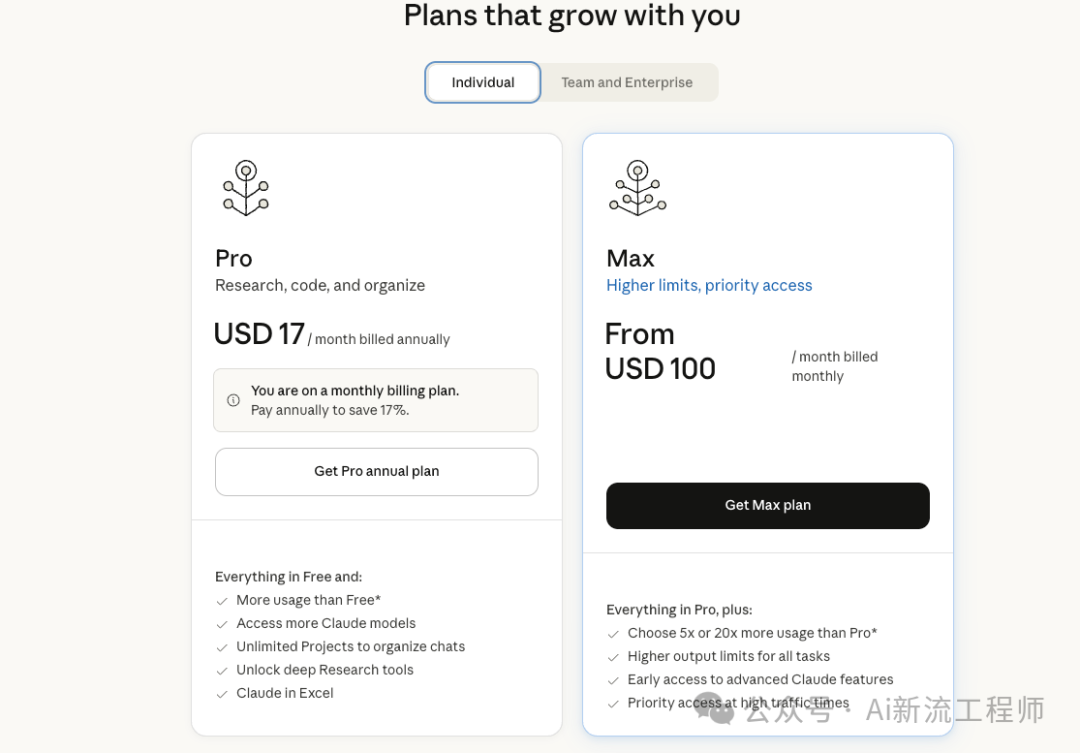Click checkmark beside Choose 5x or 20x usage

click(x=613, y=634)
